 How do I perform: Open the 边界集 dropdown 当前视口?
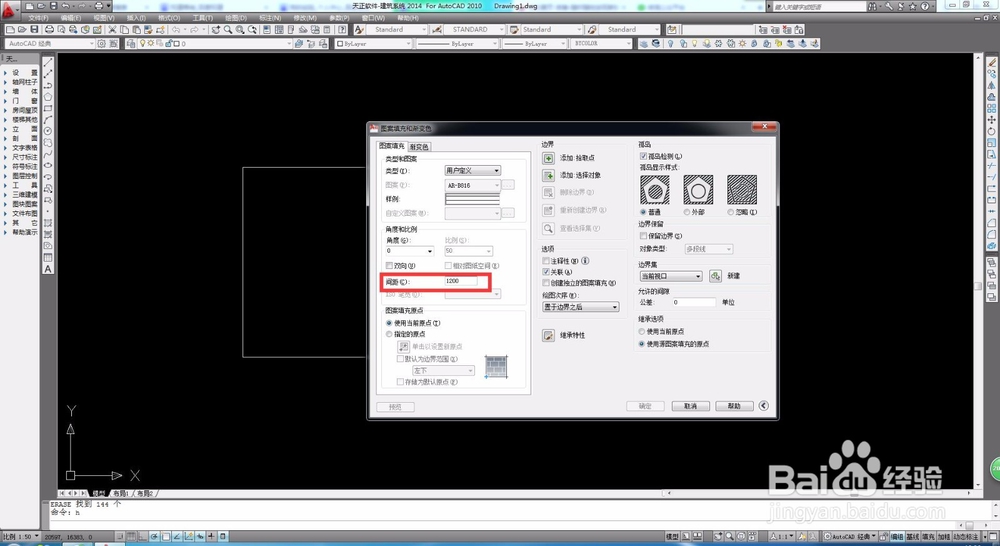(x=671, y=276)
